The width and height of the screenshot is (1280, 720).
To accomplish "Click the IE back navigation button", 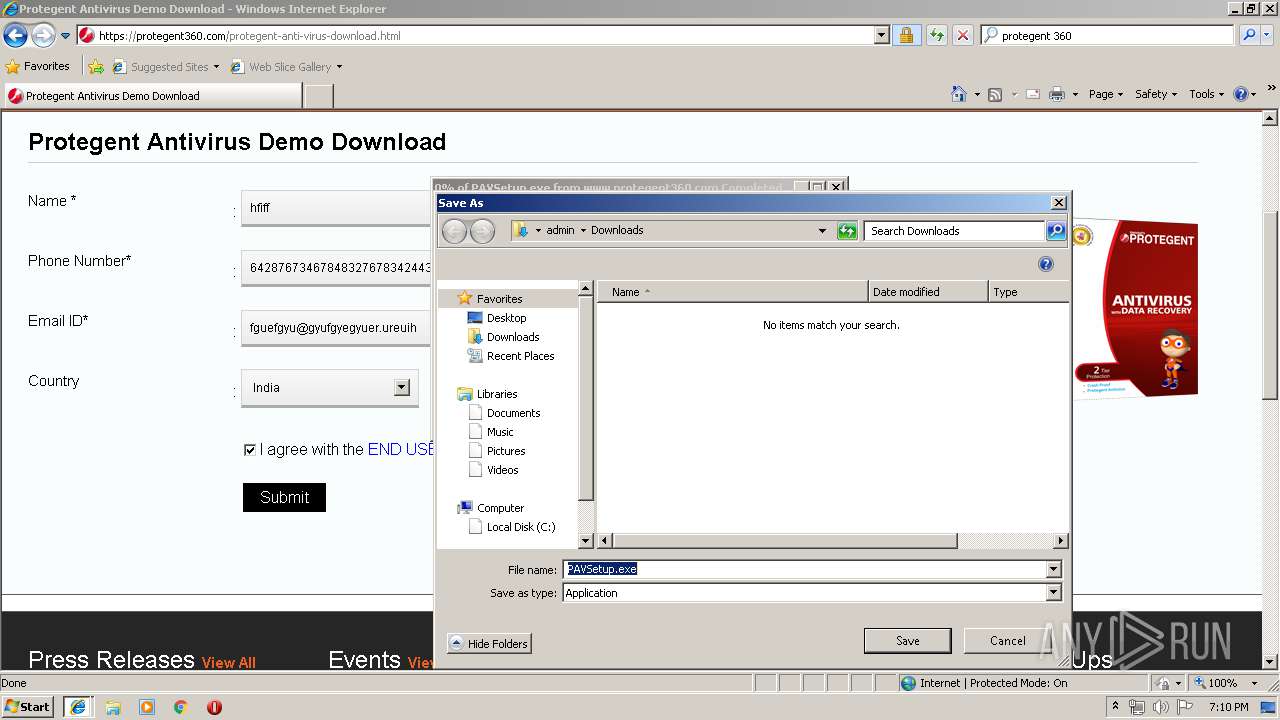I will pos(15,35).
